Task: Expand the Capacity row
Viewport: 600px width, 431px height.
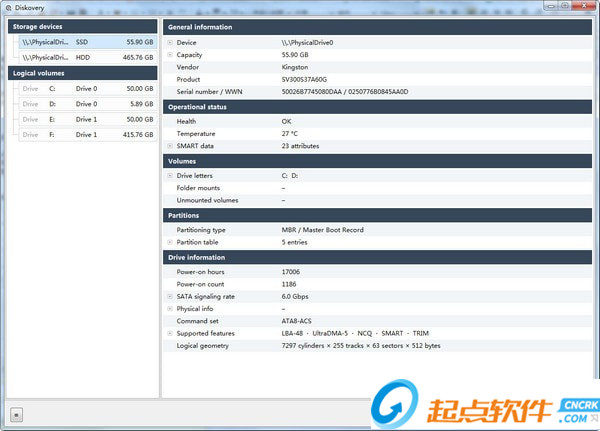Action: click(170, 55)
